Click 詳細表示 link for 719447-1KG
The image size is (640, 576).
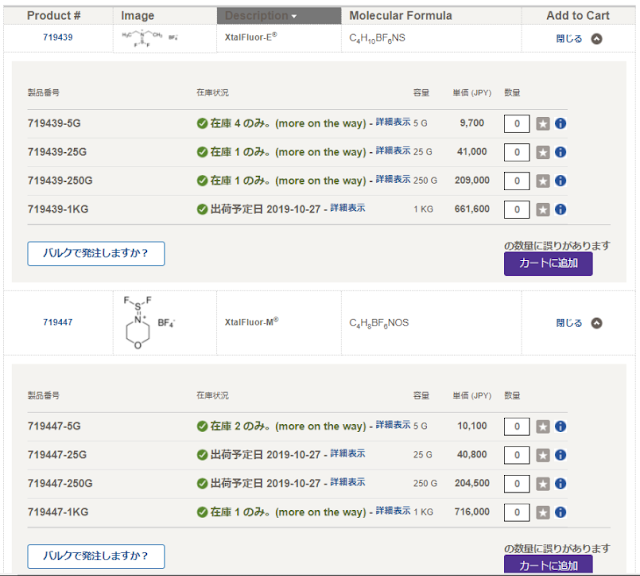[x=393, y=511]
